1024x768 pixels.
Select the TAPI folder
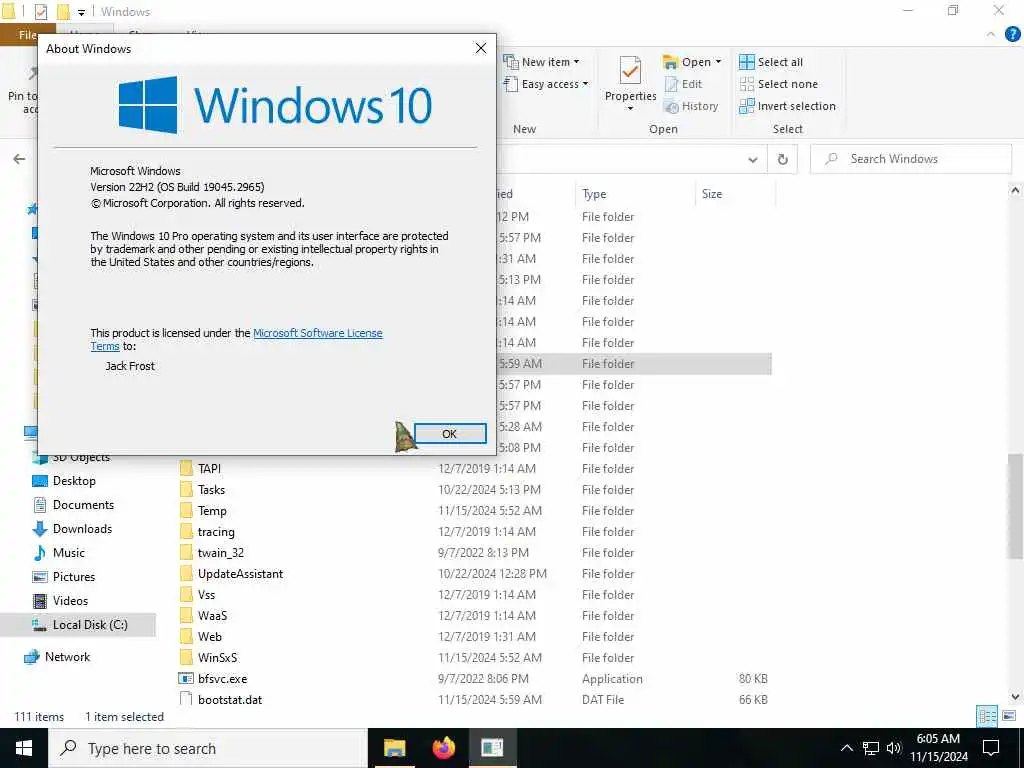pyautogui.click(x=210, y=469)
